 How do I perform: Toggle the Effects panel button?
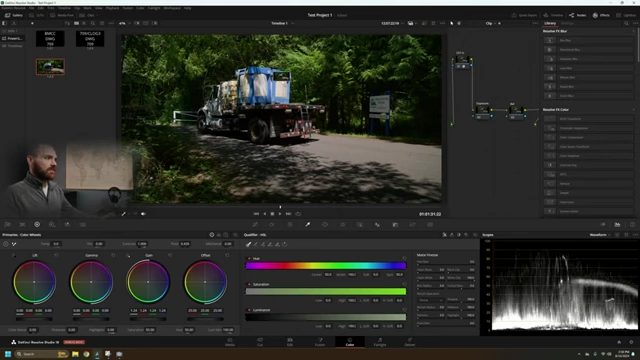[601, 15]
